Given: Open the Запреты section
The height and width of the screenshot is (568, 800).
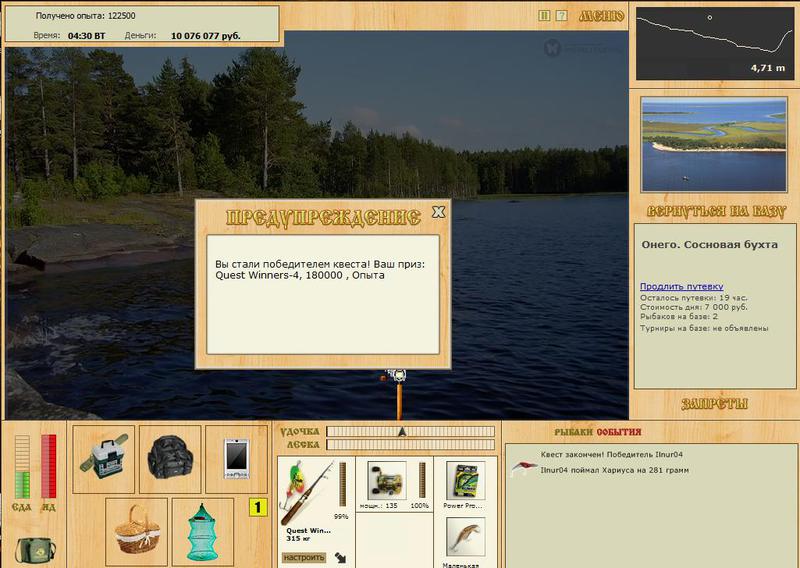Looking at the screenshot, I should [x=714, y=404].
